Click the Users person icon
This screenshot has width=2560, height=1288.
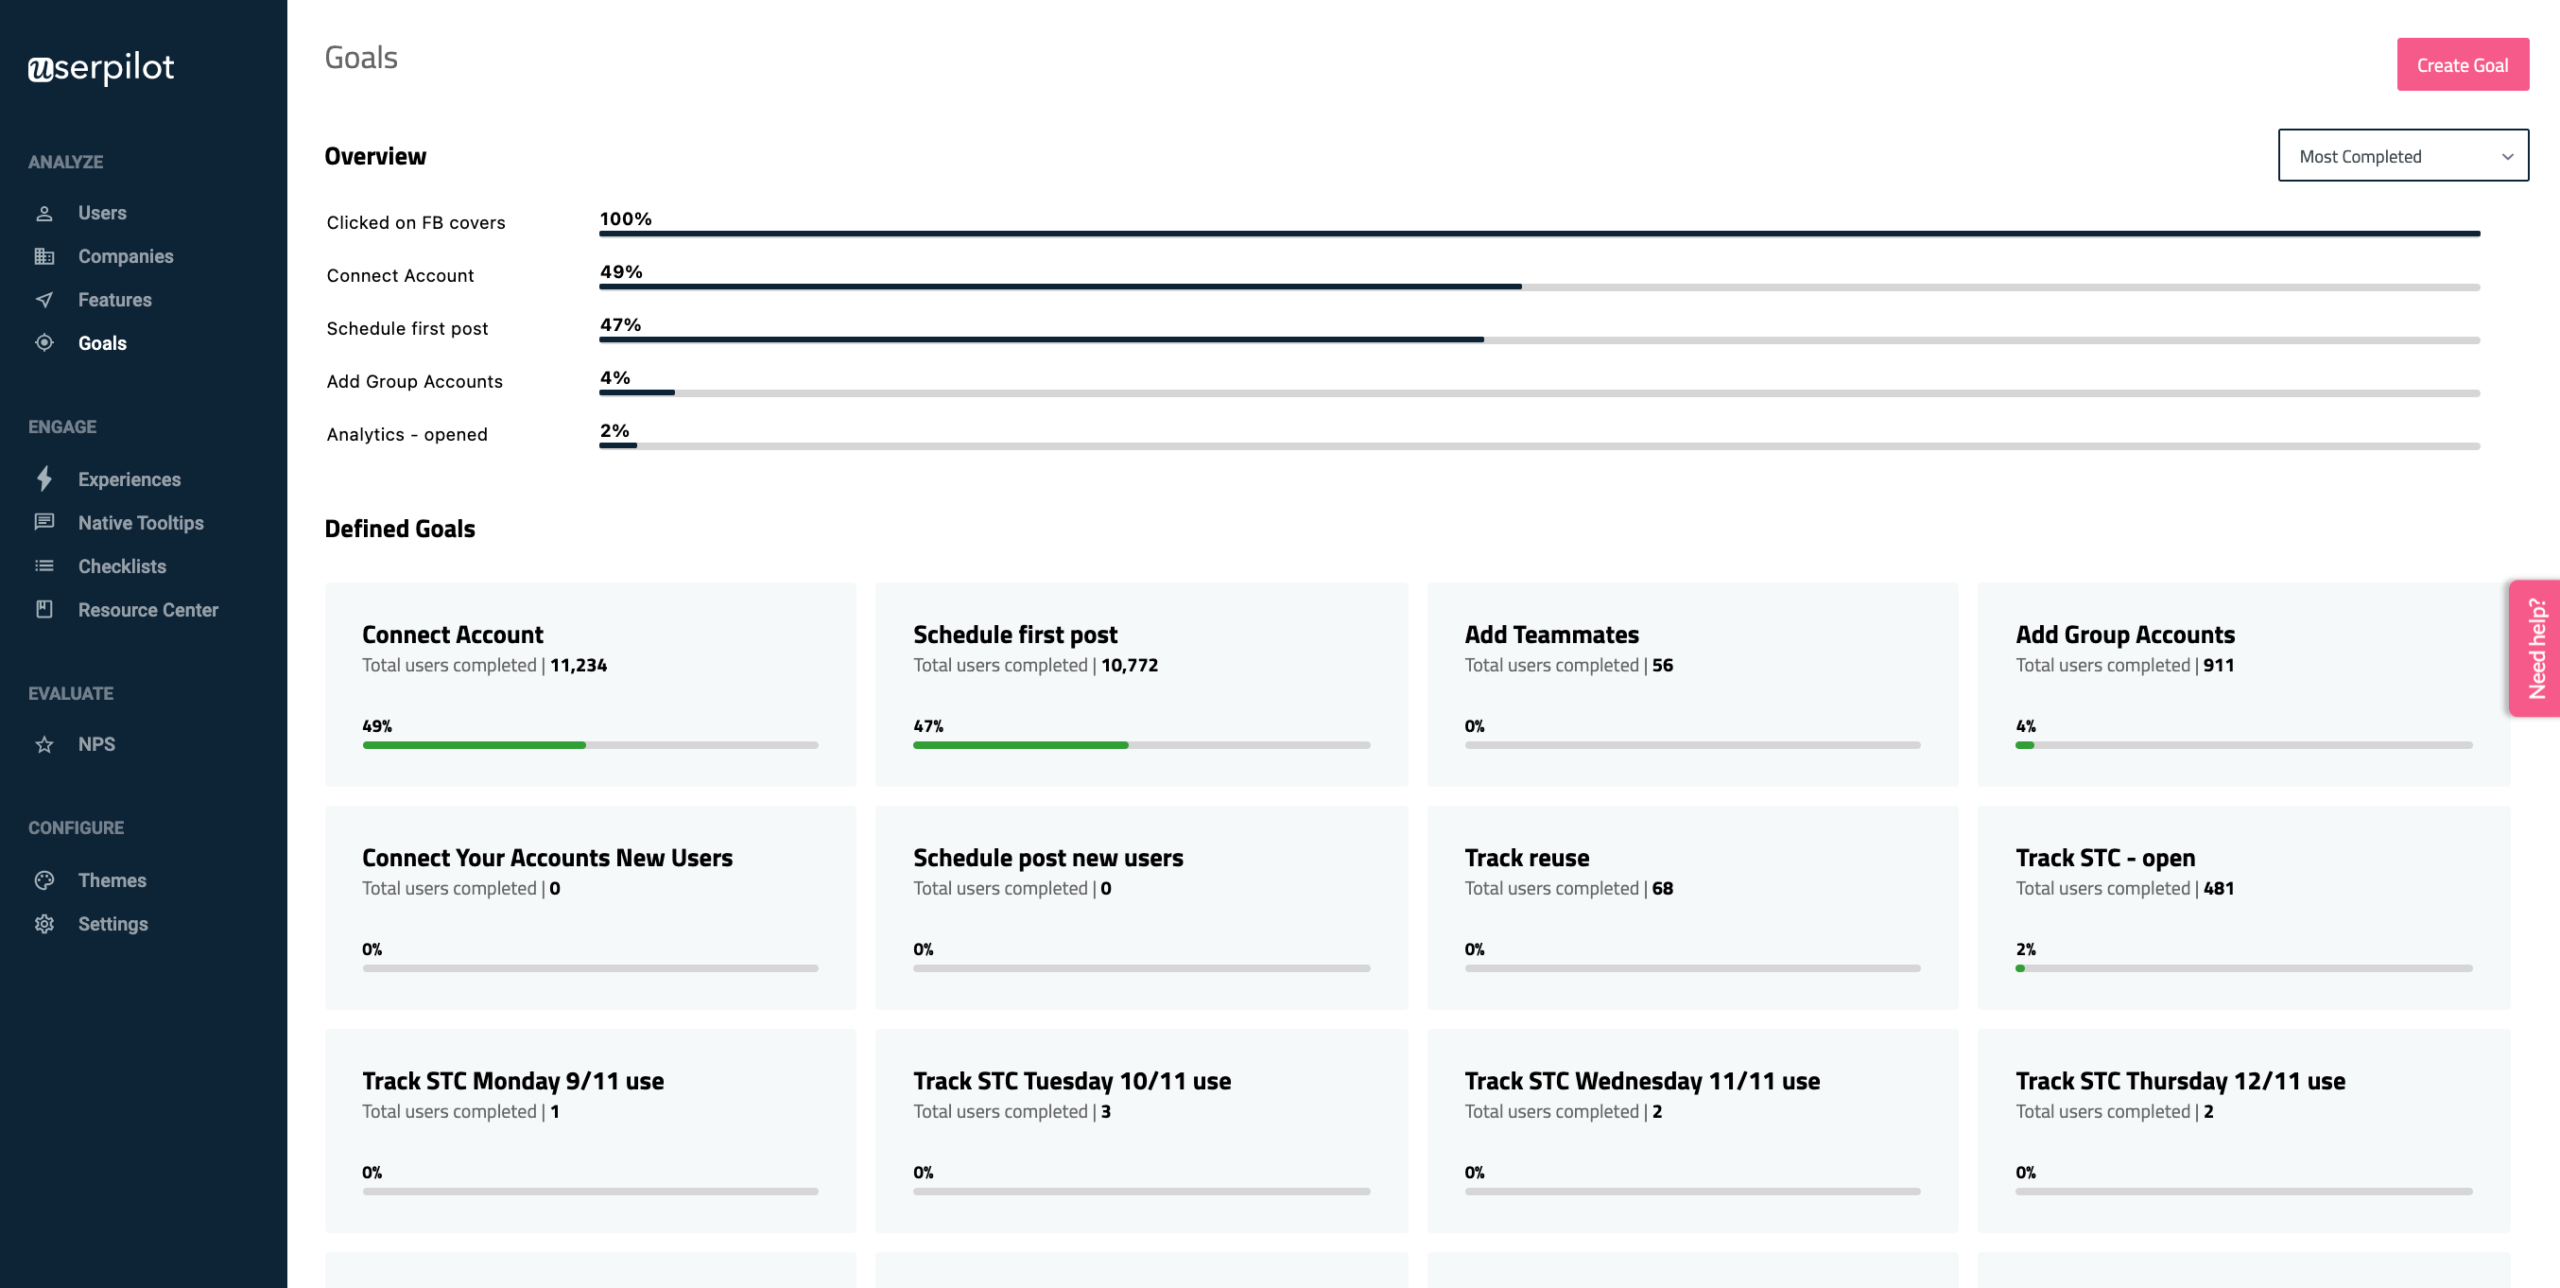[x=44, y=213]
